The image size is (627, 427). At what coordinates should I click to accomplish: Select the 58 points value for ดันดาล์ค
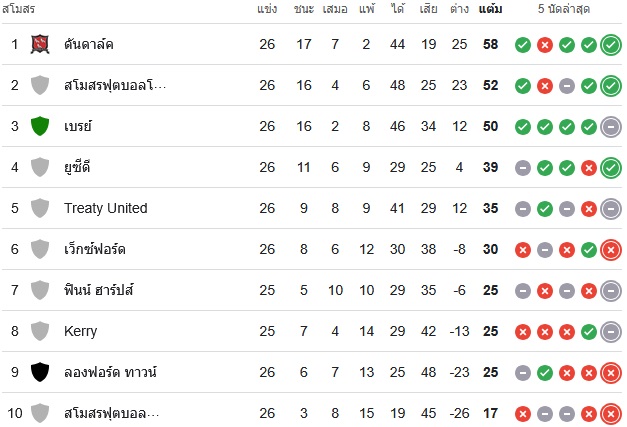click(x=490, y=44)
